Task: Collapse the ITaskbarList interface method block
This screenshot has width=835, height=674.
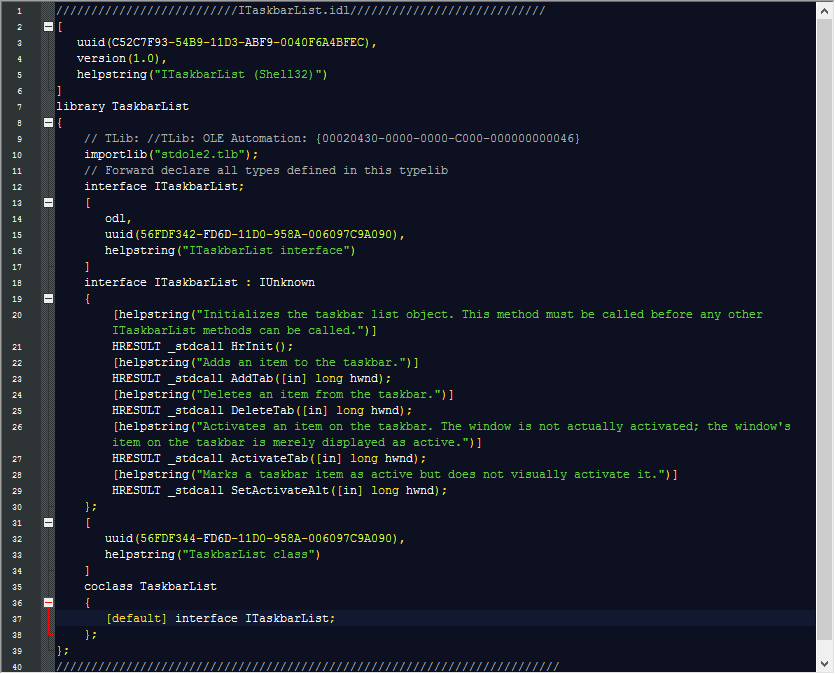Action: pyautogui.click(x=47, y=298)
